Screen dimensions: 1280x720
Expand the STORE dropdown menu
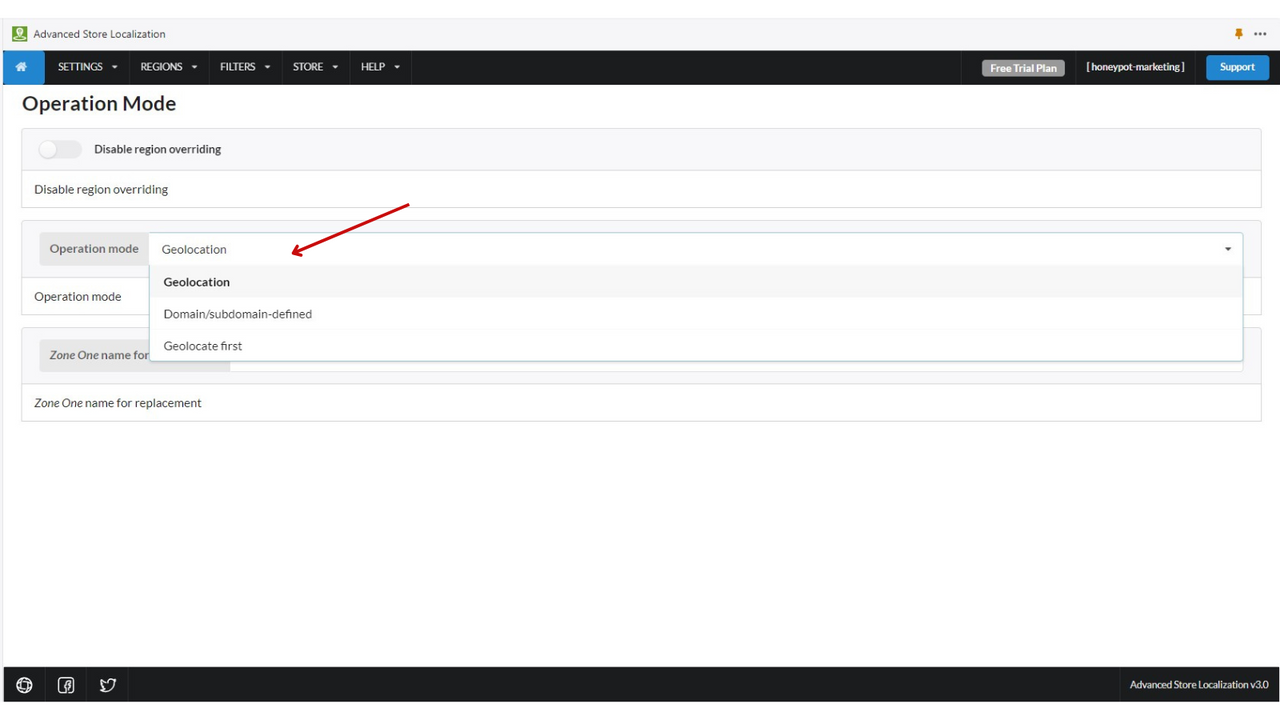coord(315,67)
